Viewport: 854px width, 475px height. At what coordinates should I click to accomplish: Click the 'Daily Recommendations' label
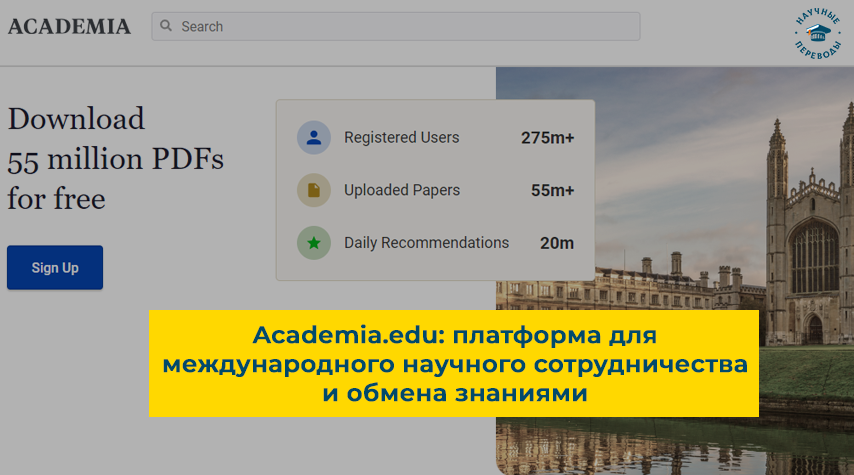[426, 243]
